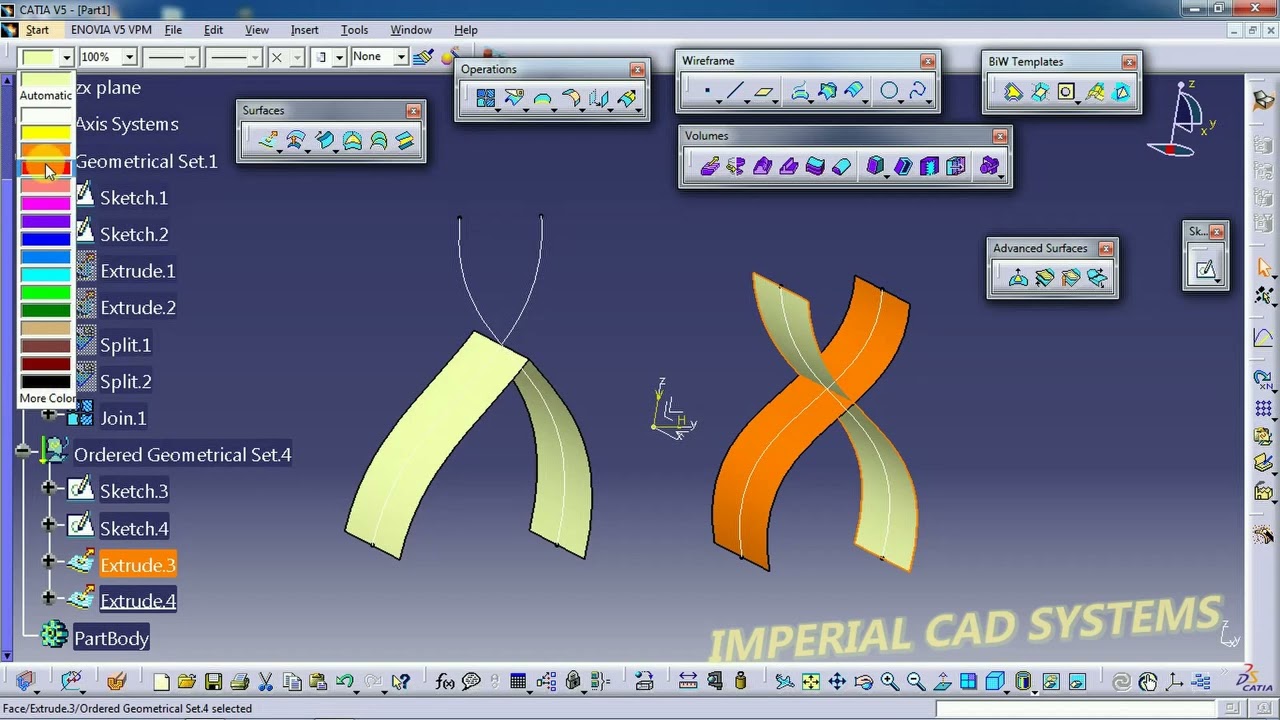Click the Join tool in Operations toolbar
1280x720 pixels.
click(x=486, y=98)
